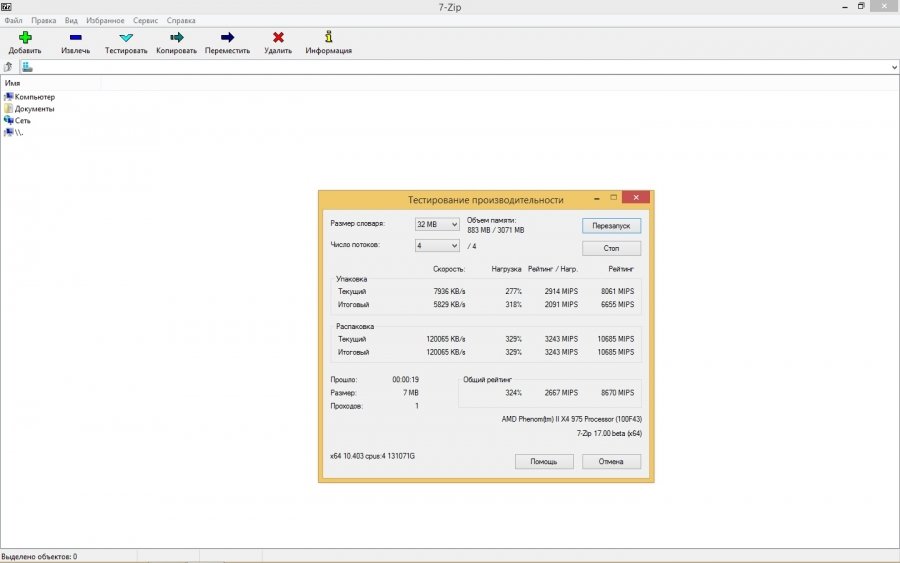The image size is (900, 563).
Task: Click the status bar text Выделено объектов: 0
Action: pos(39,557)
